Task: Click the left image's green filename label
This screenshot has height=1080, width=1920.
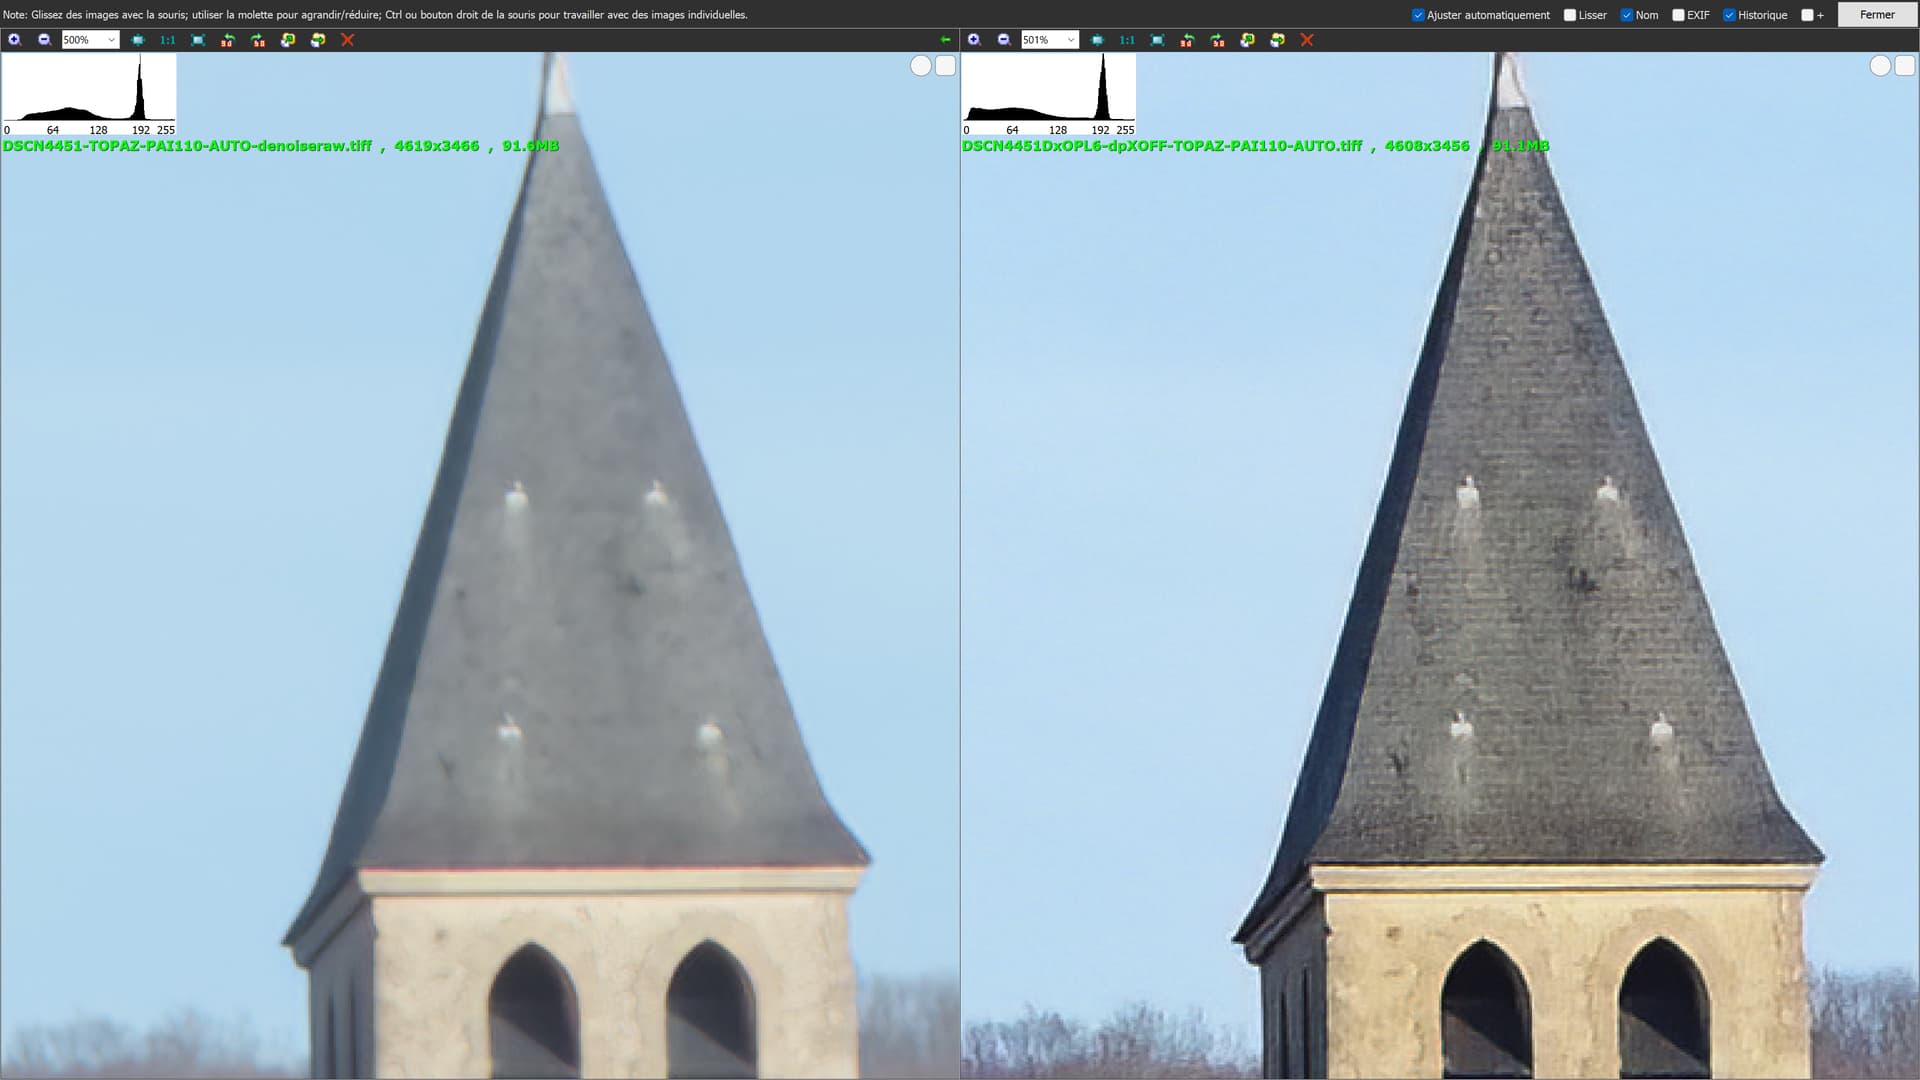Action: coord(280,146)
